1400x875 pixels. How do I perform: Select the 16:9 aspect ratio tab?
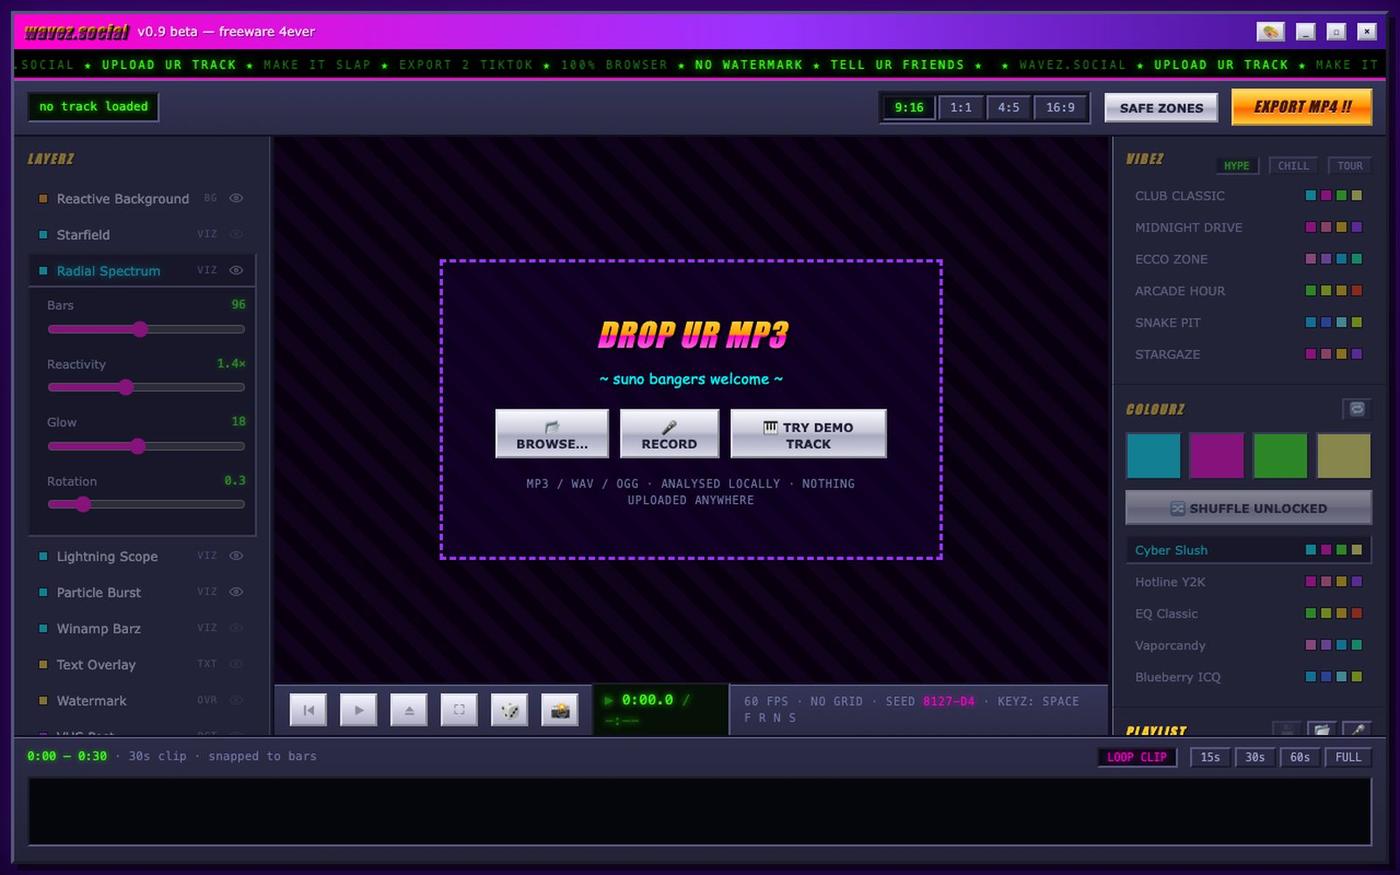(1060, 108)
